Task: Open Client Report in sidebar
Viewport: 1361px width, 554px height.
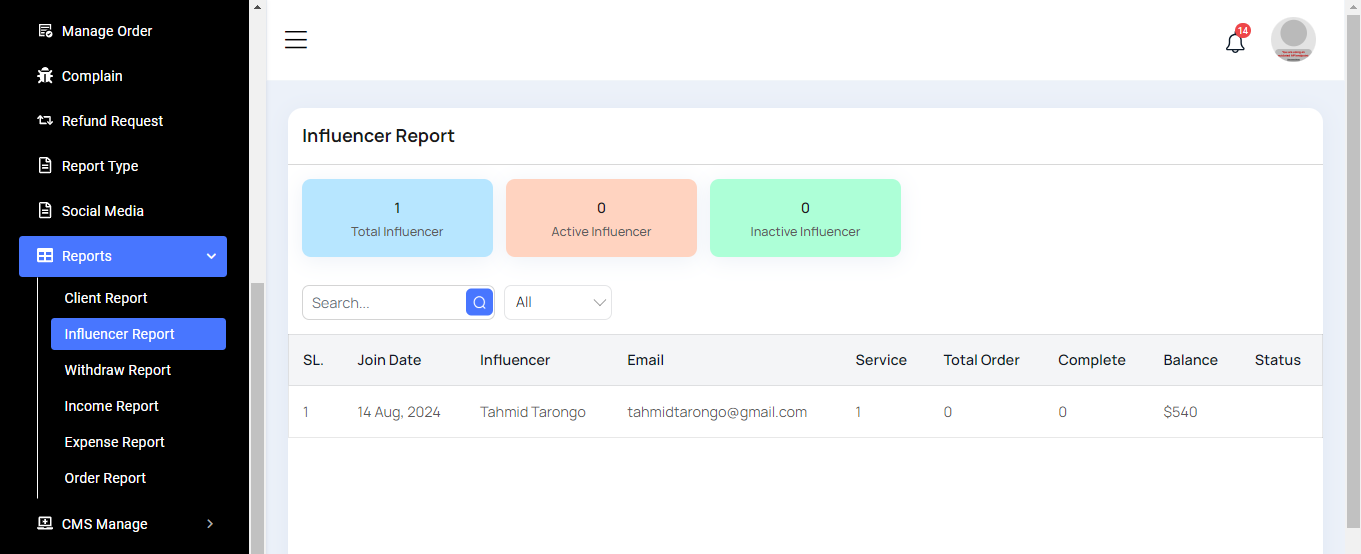Action: (x=106, y=298)
